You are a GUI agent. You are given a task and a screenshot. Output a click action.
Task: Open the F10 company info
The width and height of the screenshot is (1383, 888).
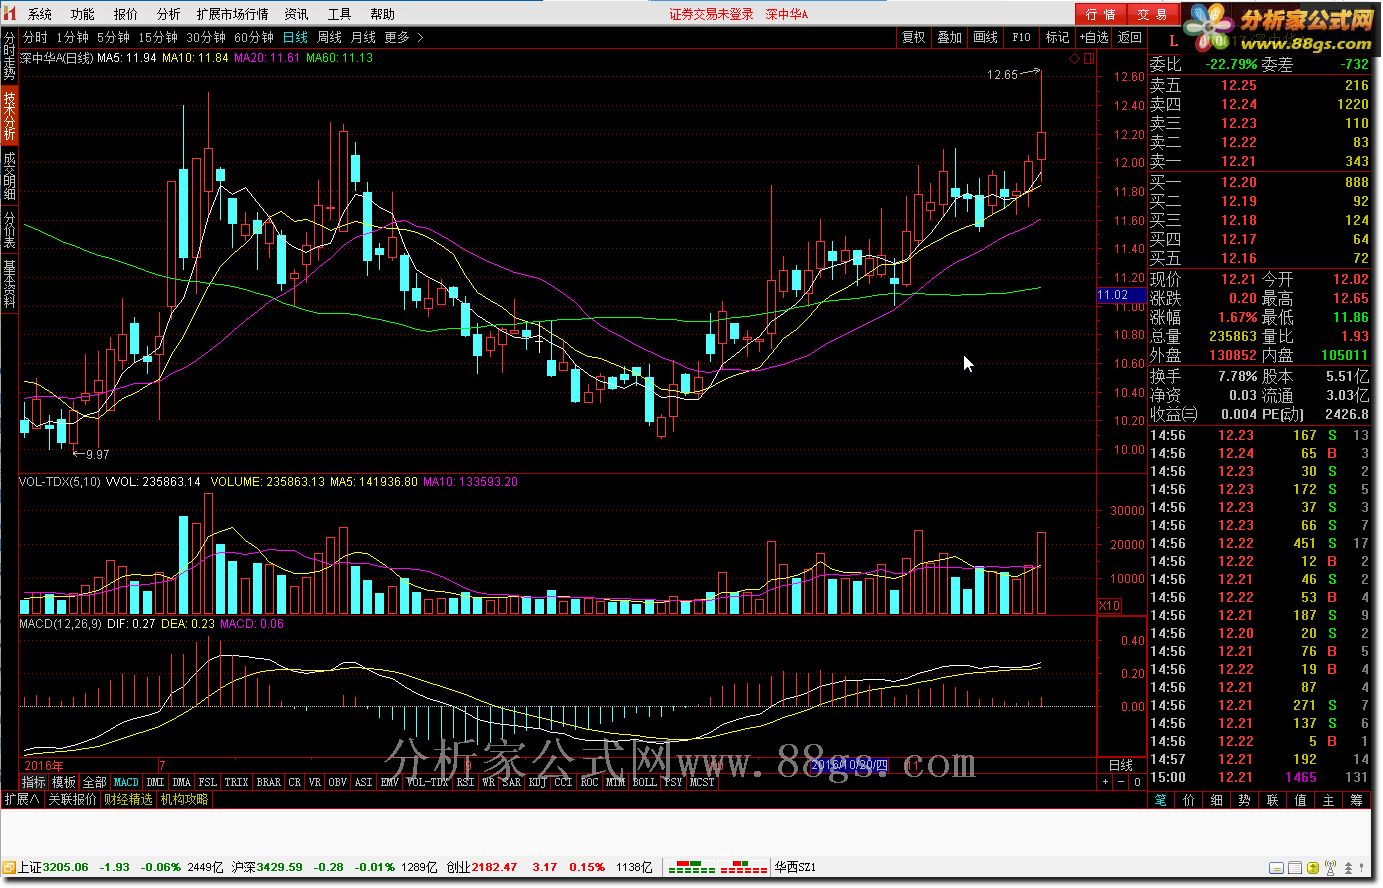click(x=1021, y=37)
